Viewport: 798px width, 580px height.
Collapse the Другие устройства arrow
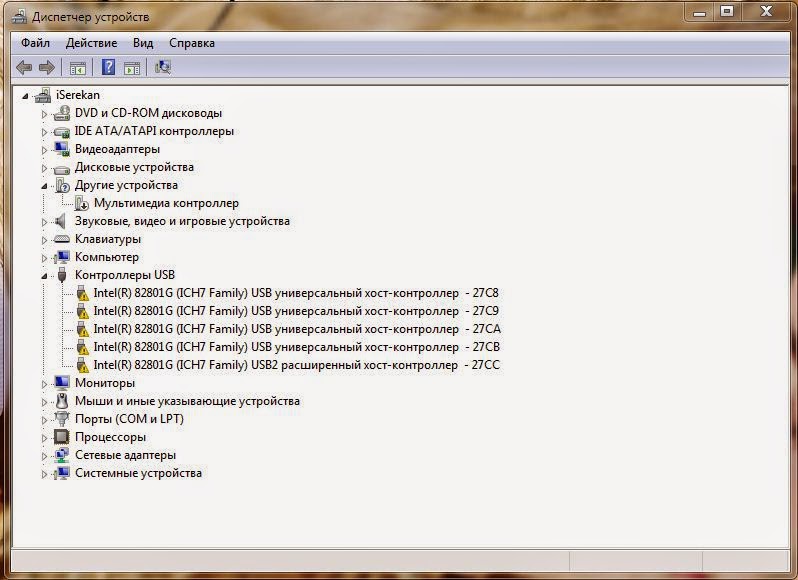pos(44,186)
